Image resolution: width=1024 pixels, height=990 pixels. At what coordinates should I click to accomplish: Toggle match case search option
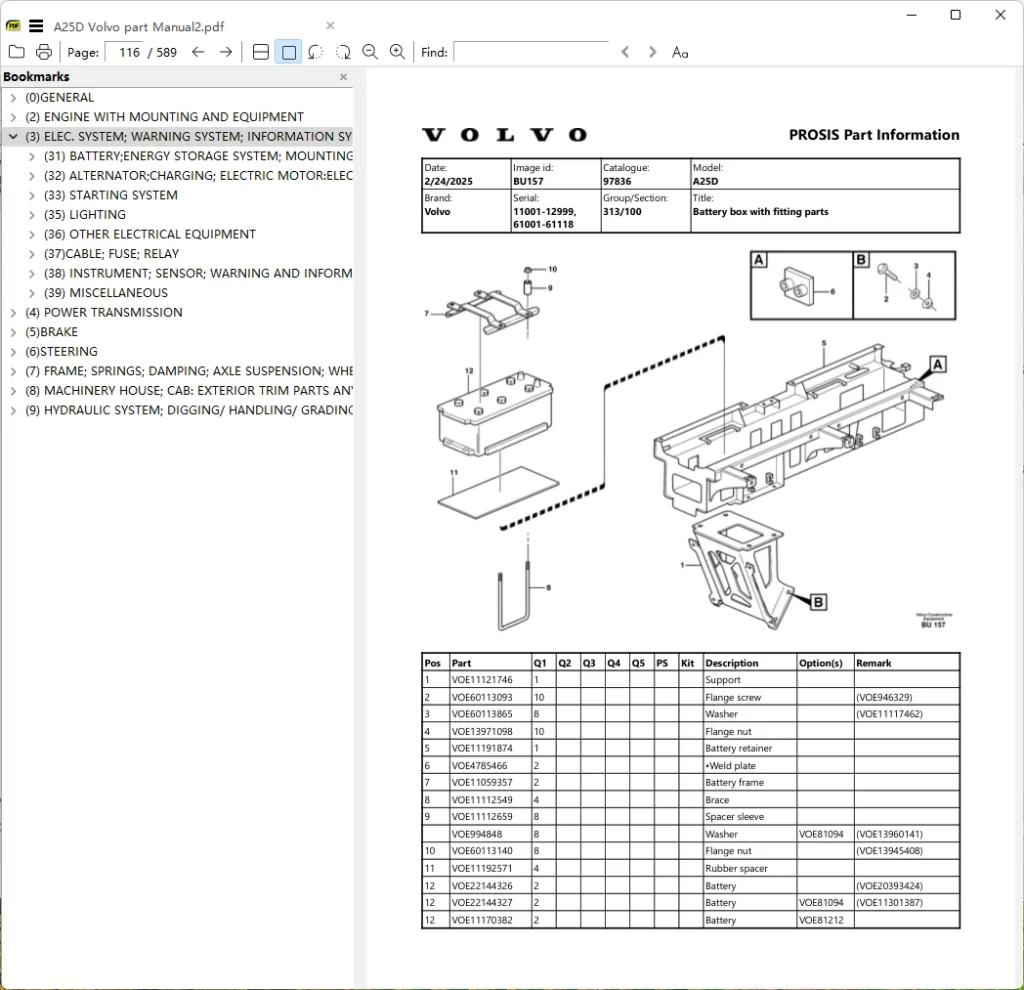tap(680, 52)
